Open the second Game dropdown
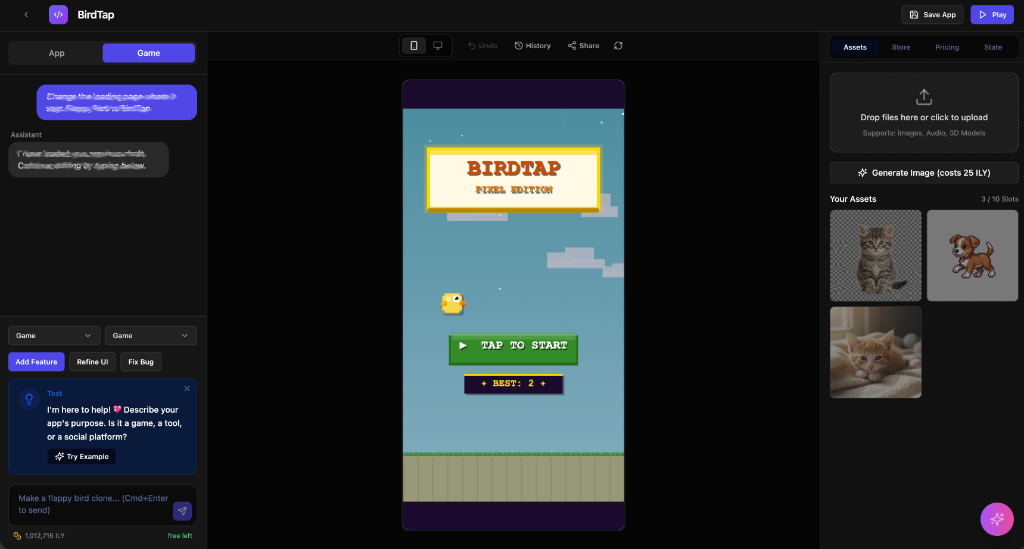Viewport: 1024px width, 549px height. [150, 336]
